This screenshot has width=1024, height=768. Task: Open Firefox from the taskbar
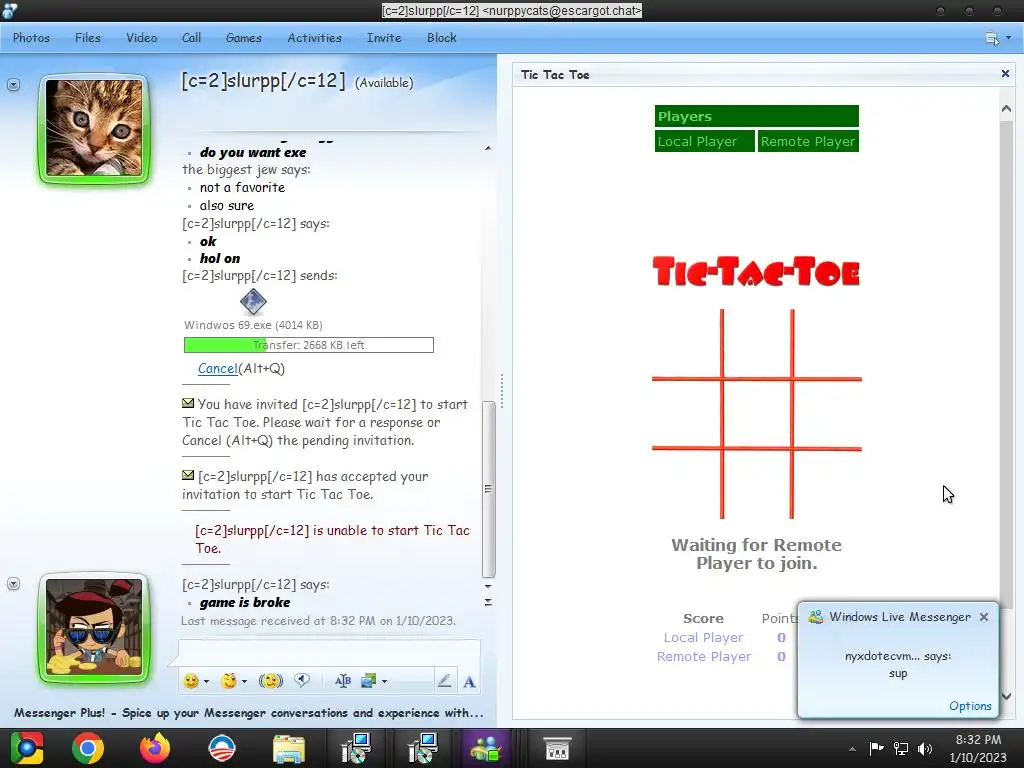pos(155,748)
